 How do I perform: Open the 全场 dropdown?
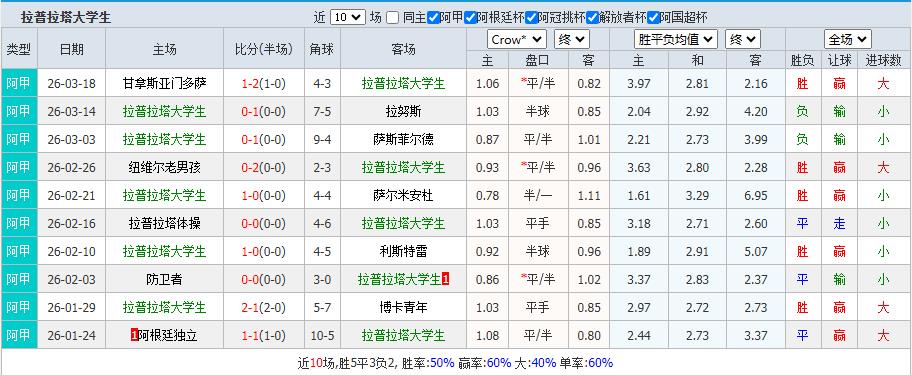(x=847, y=40)
